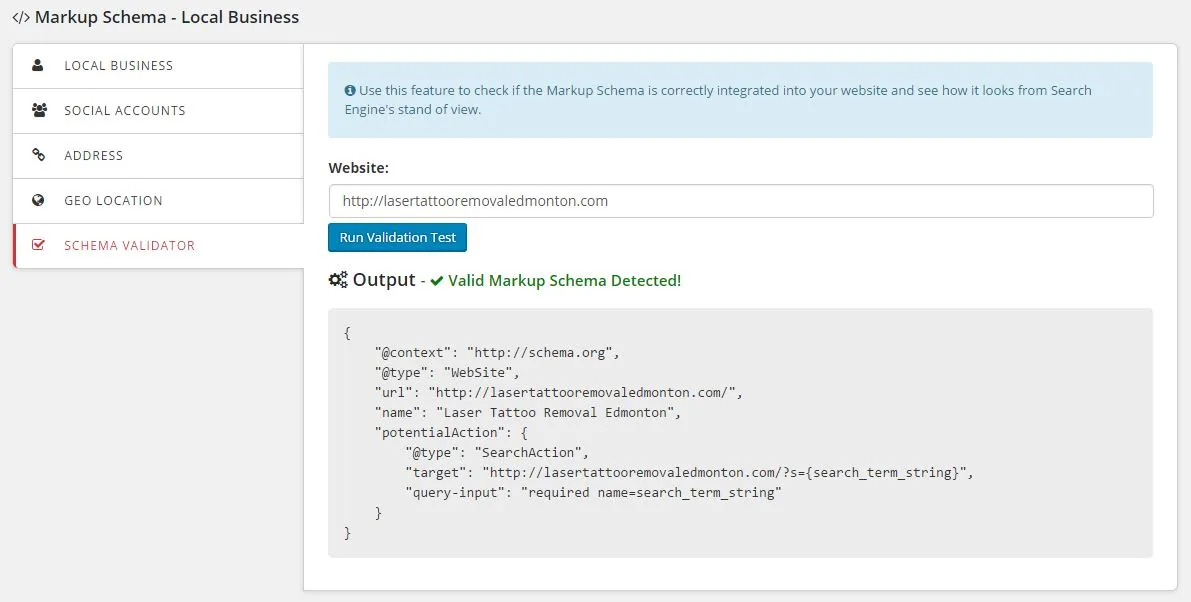Go to the Geo Location tab

coord(158,200)
